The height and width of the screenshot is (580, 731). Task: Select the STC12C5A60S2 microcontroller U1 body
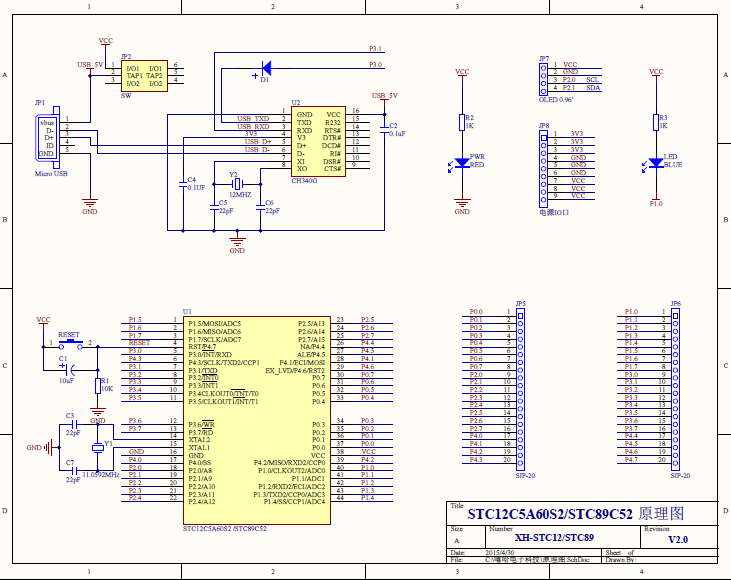click(x=257, y=421)
